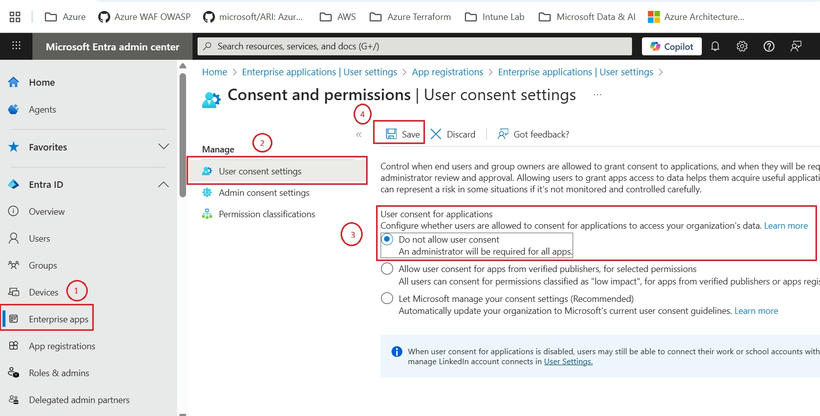This screenshot has height=416, width=820.
Task: Open Learn more link for user consent
Action: click(x=785, y=226)
